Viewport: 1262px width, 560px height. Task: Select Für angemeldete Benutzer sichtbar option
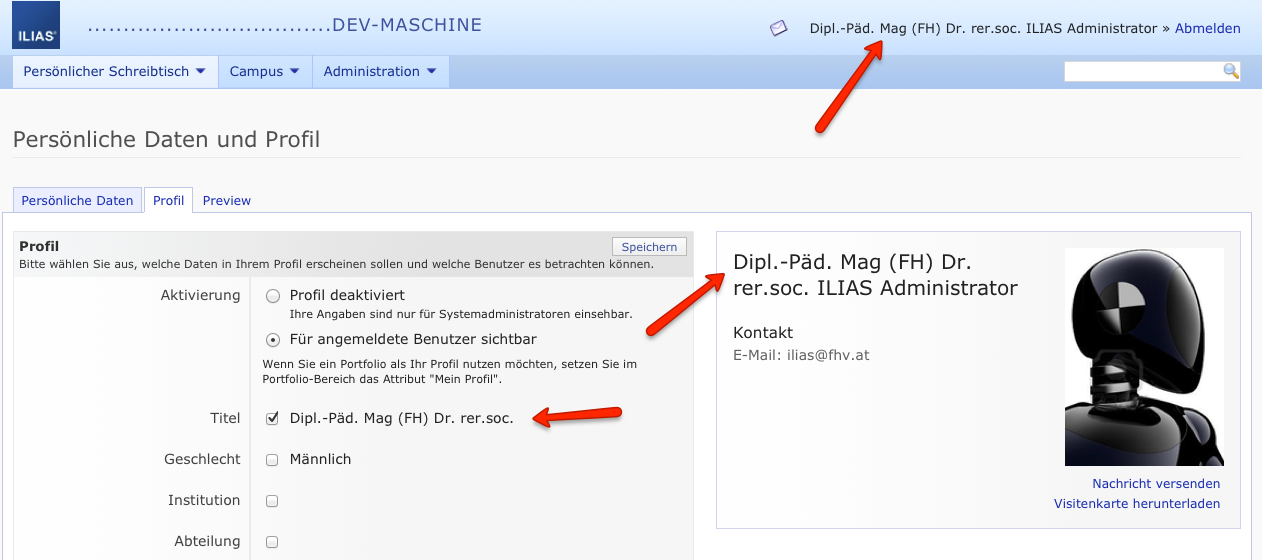(273, 339)
